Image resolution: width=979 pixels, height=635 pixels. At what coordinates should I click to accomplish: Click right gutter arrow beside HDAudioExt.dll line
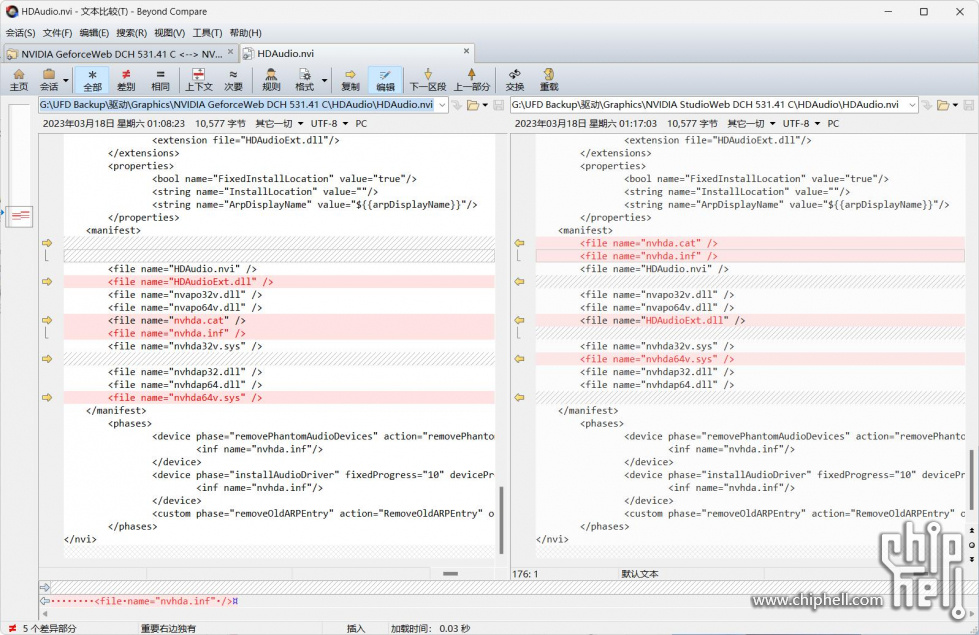click(x=519, y=320)
